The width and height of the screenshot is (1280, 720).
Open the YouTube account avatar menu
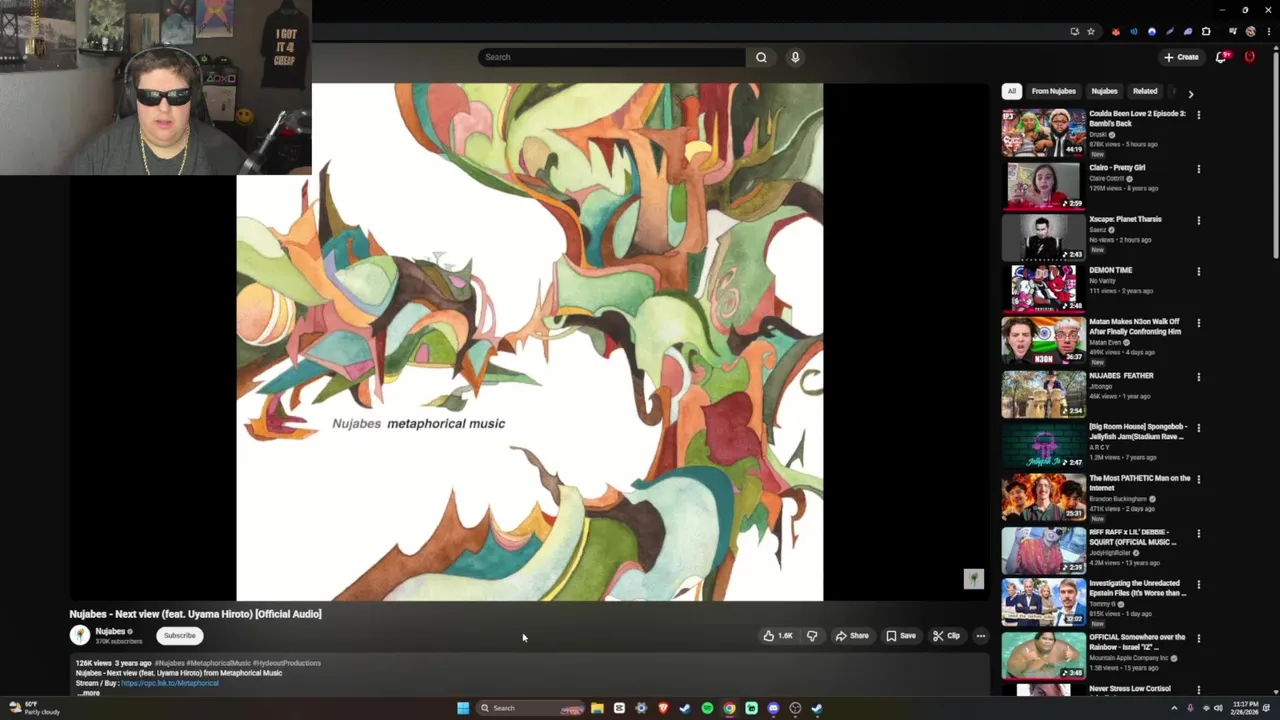[1249, 57]
